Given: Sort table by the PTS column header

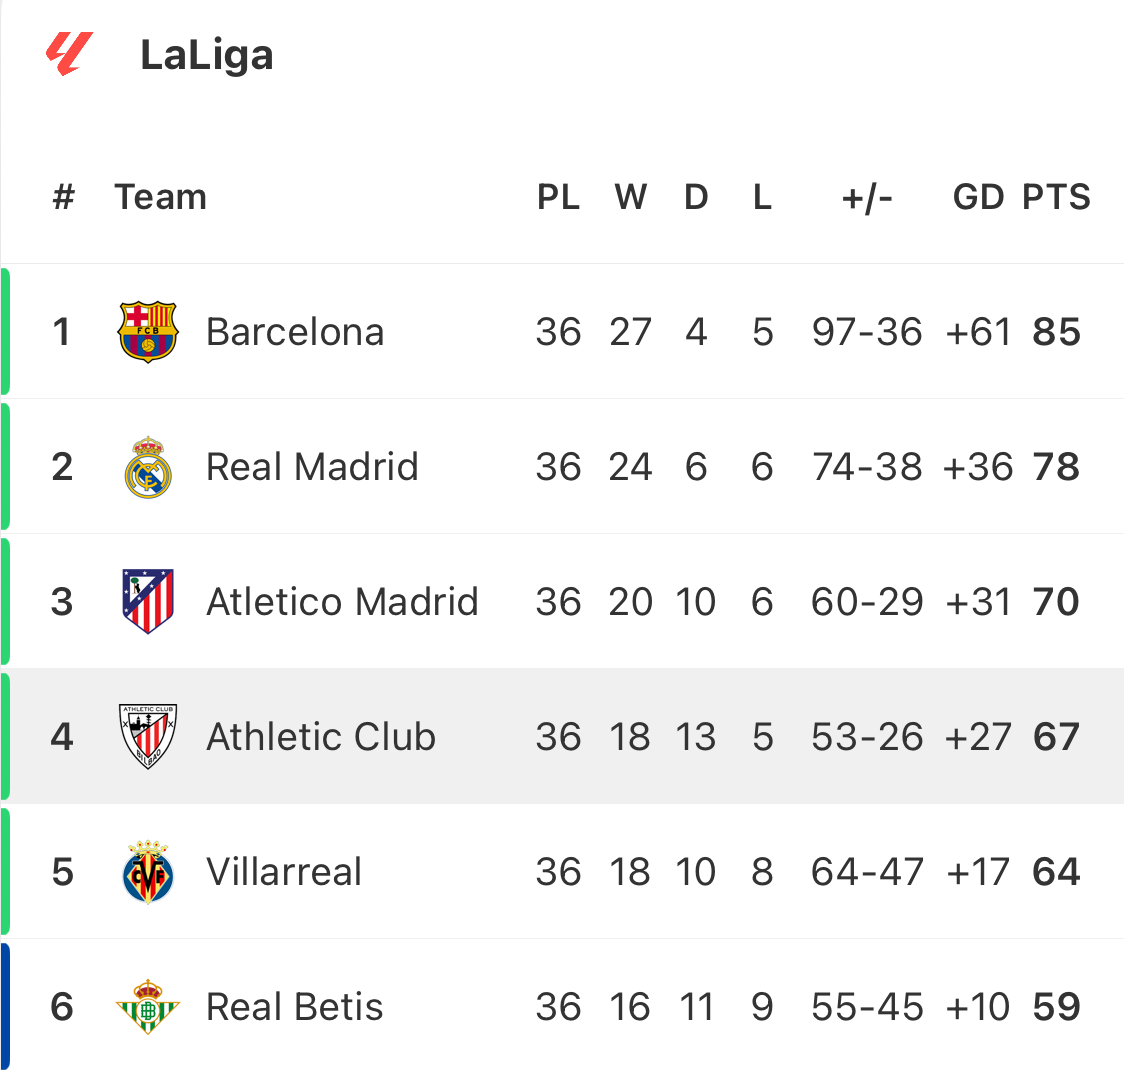Looking at the screenshot, I should (x=1056, y=197).
